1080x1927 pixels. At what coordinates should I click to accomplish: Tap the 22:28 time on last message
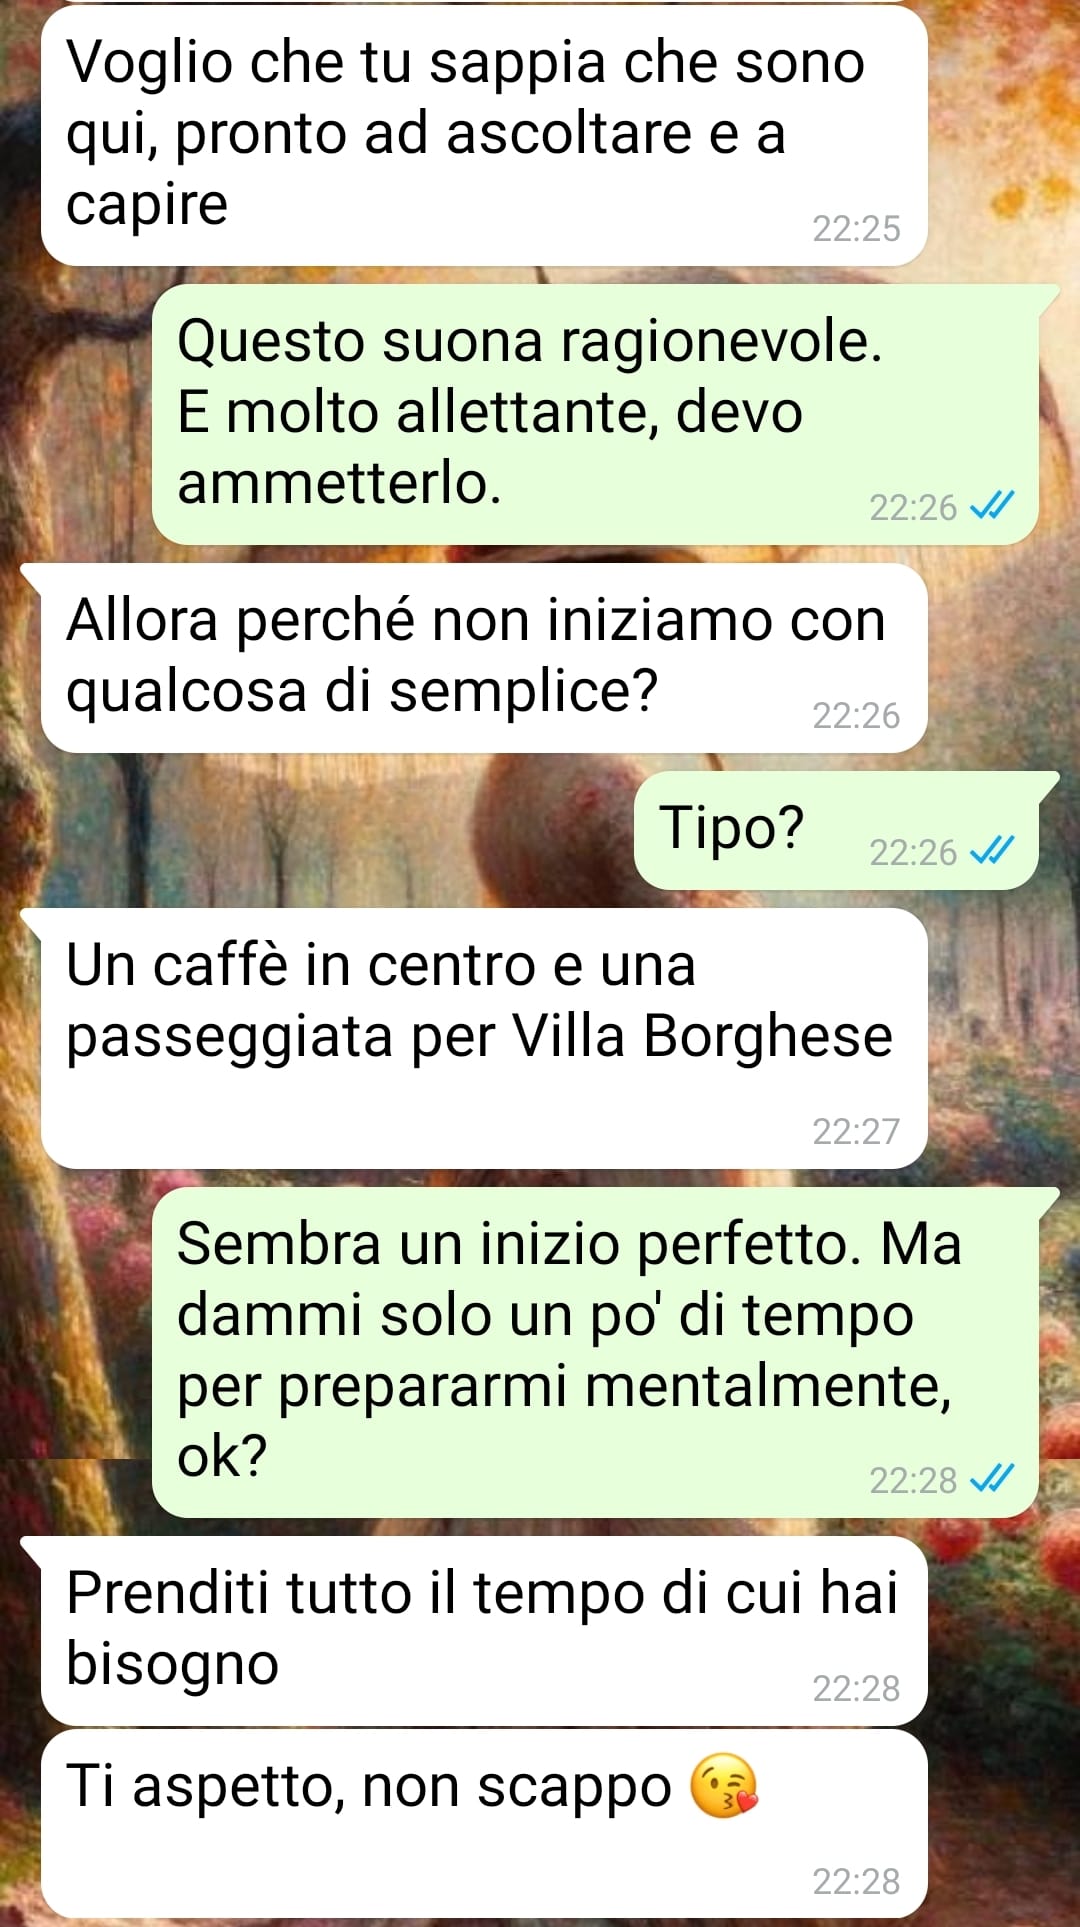pyautogui.click(x=856, y=1881)
